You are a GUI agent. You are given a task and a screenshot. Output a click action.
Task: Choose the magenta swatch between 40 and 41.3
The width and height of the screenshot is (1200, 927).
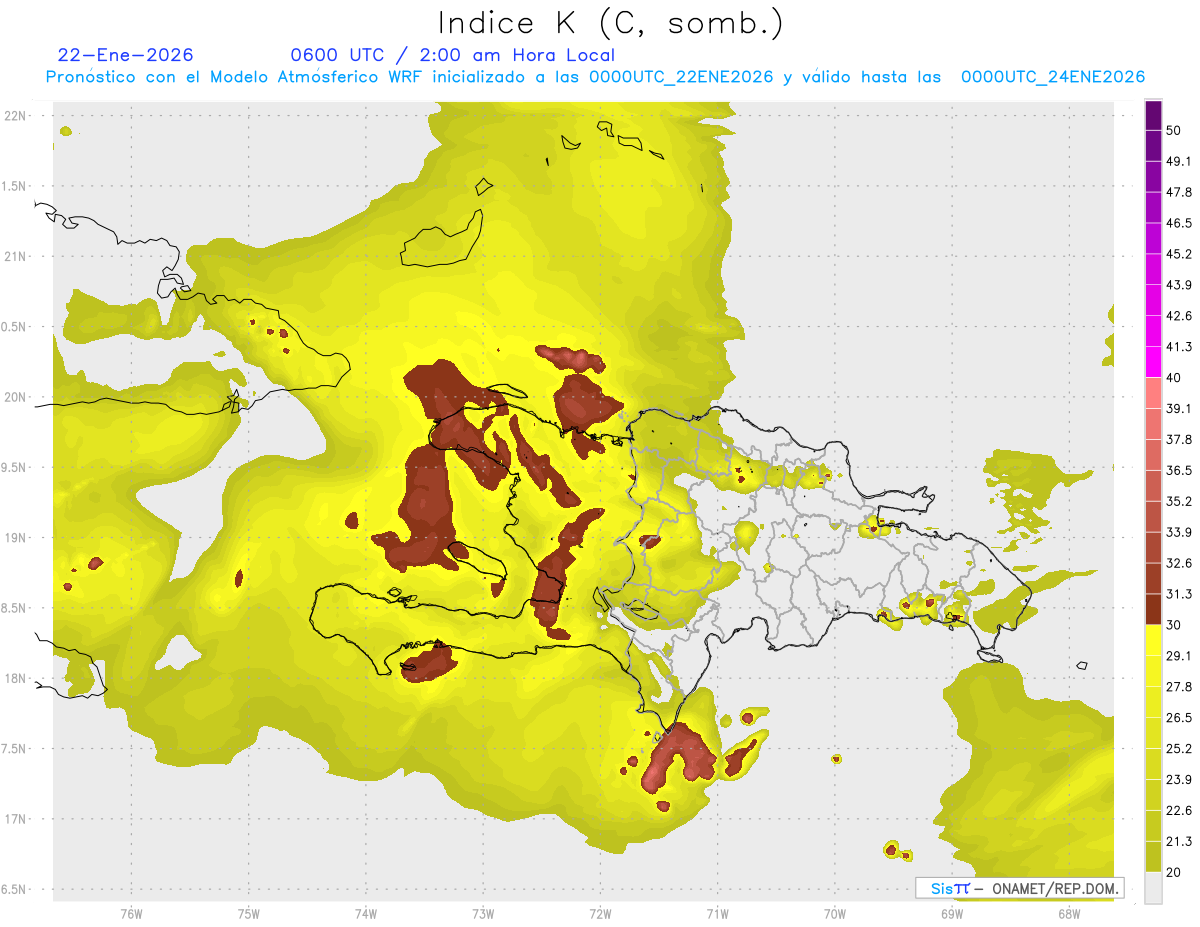pos(1153,362)
